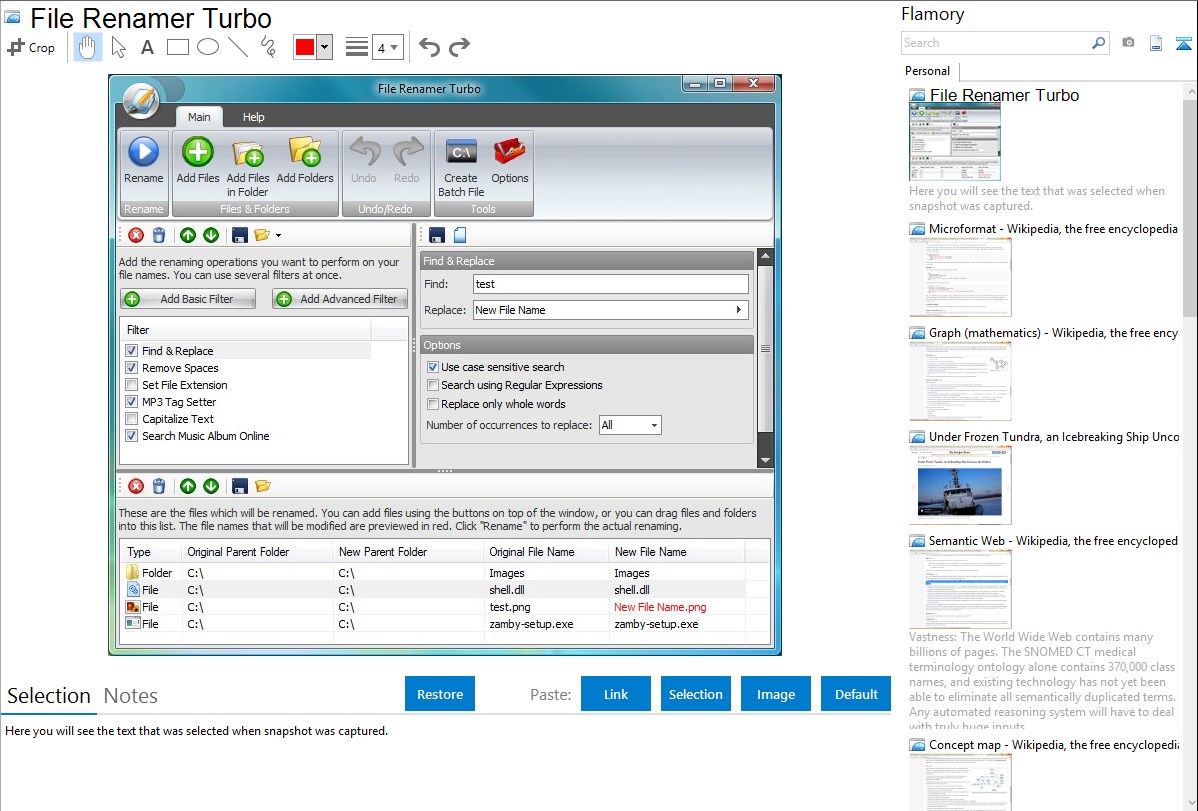Choose the arrow pointer tool
1198x811 pixels.
(x=118, y=47)
